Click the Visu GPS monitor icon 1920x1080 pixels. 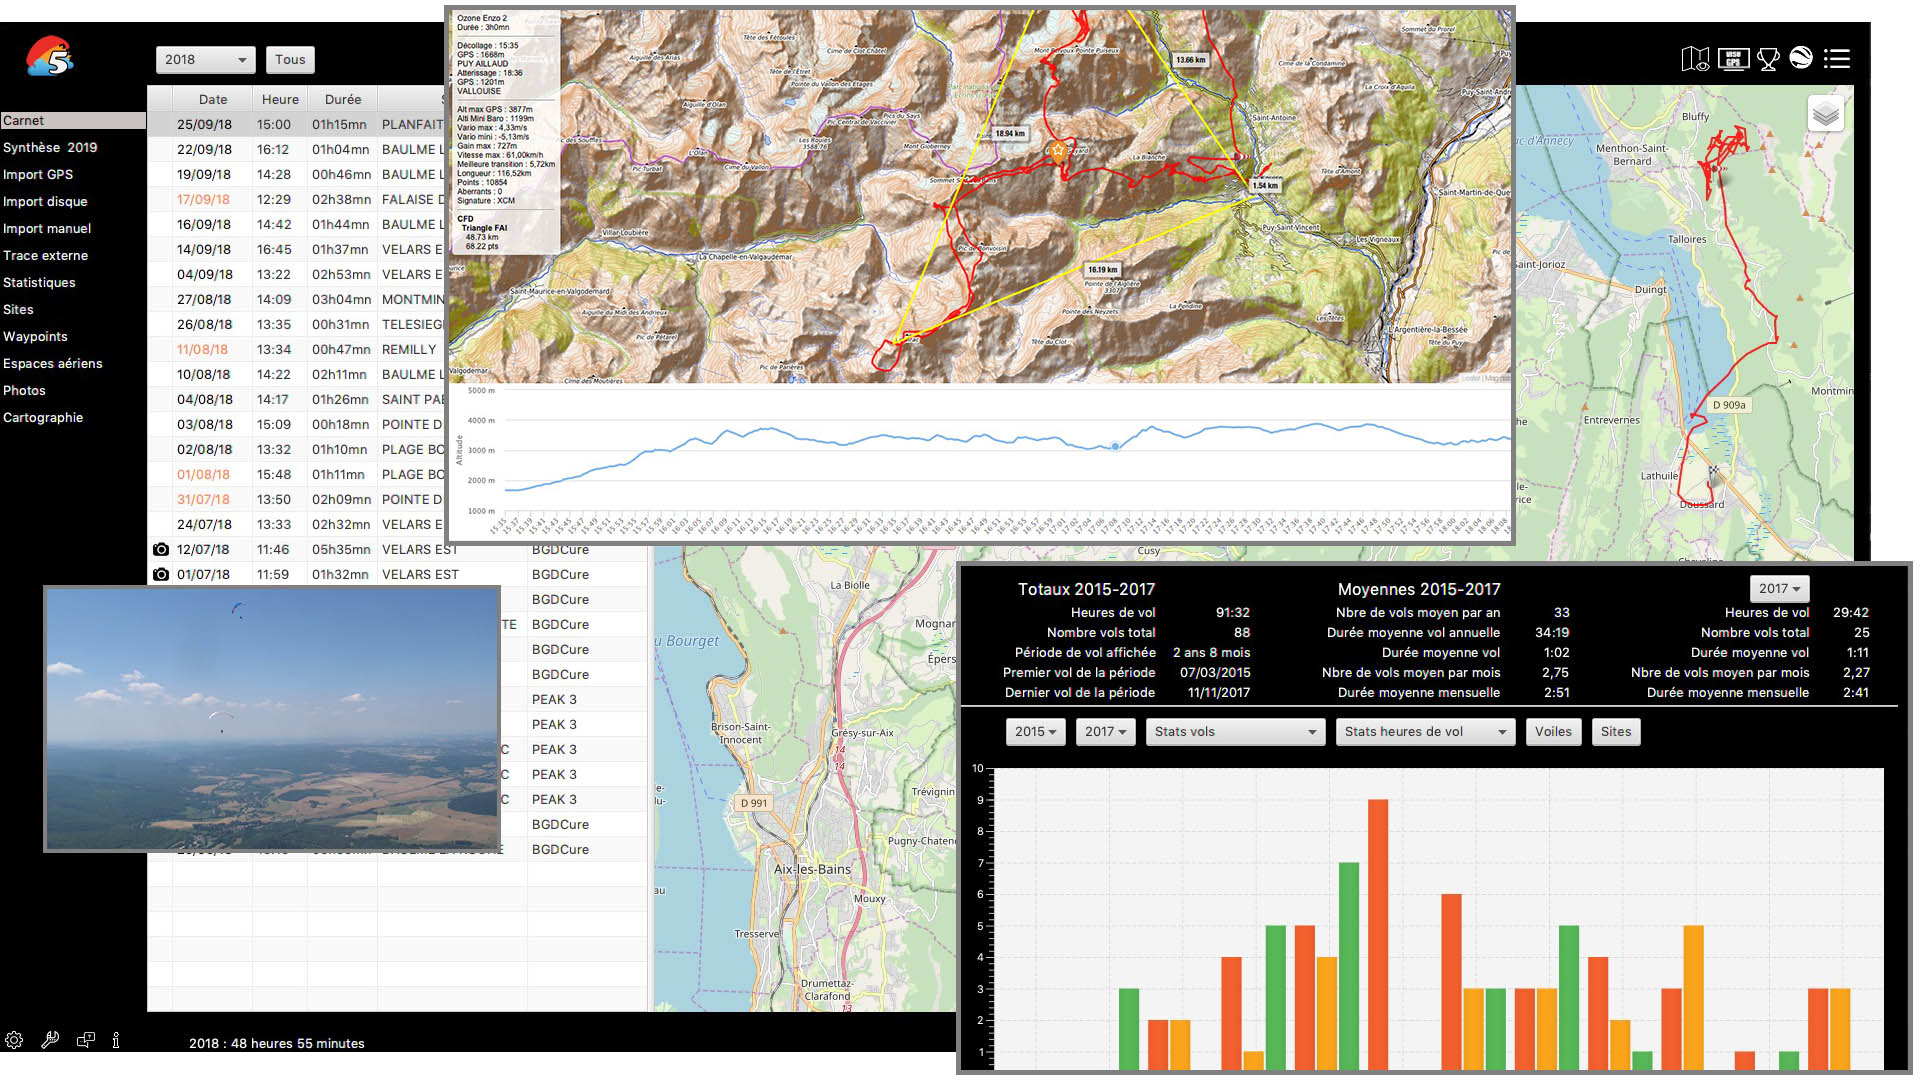(1733, 59)
